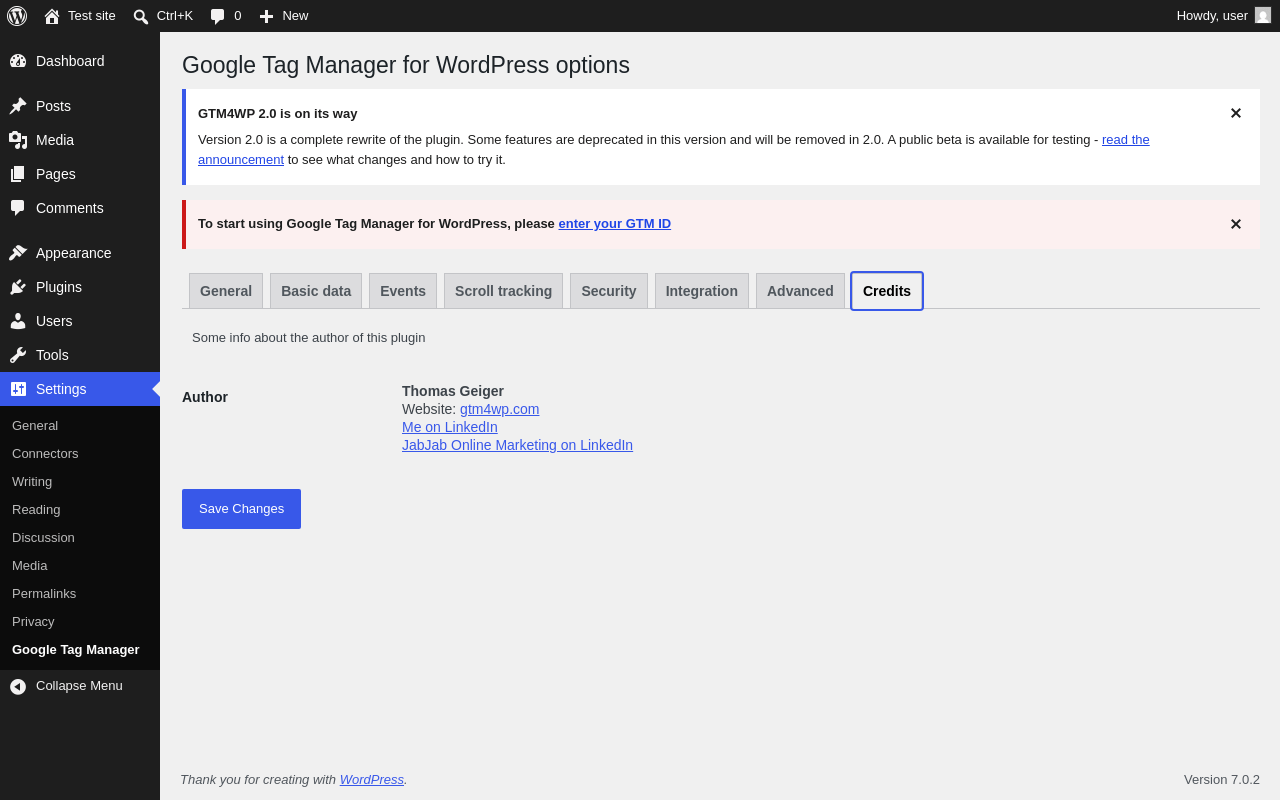Image resolution: width=1280 pixels, height=800 pixels.
Task: Open the Ctrl+K search icon
Action: point(141,16)
